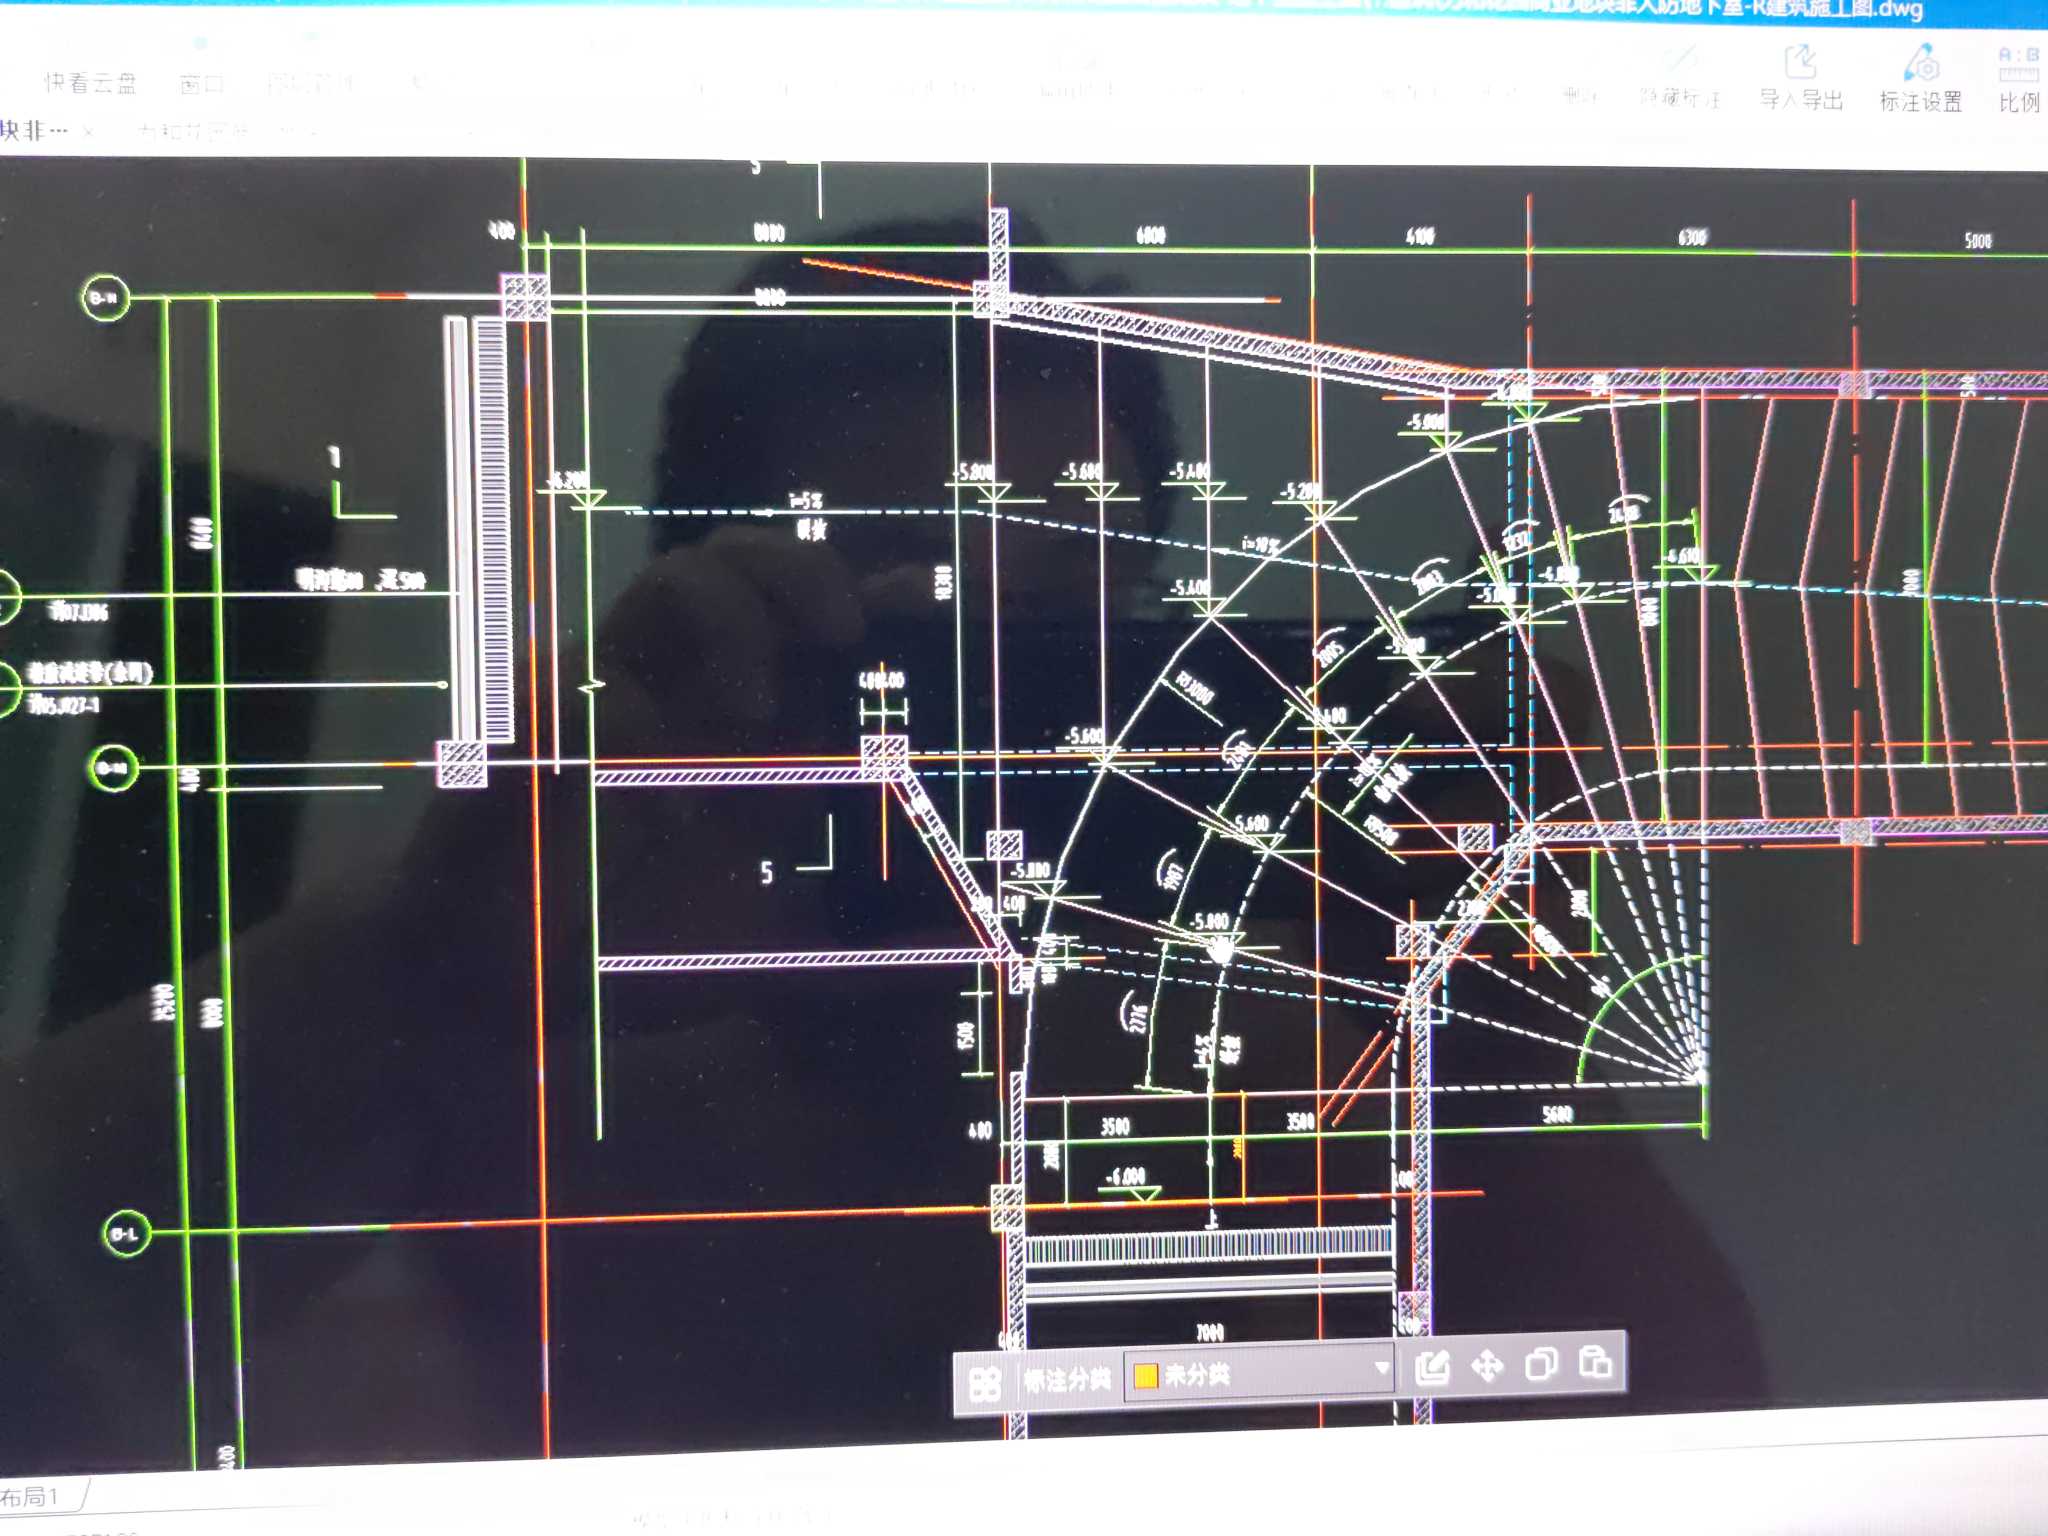Select the 7000 dimension text
The width and height of the screenshot is (2048, 1536).
point(1210,1332)
